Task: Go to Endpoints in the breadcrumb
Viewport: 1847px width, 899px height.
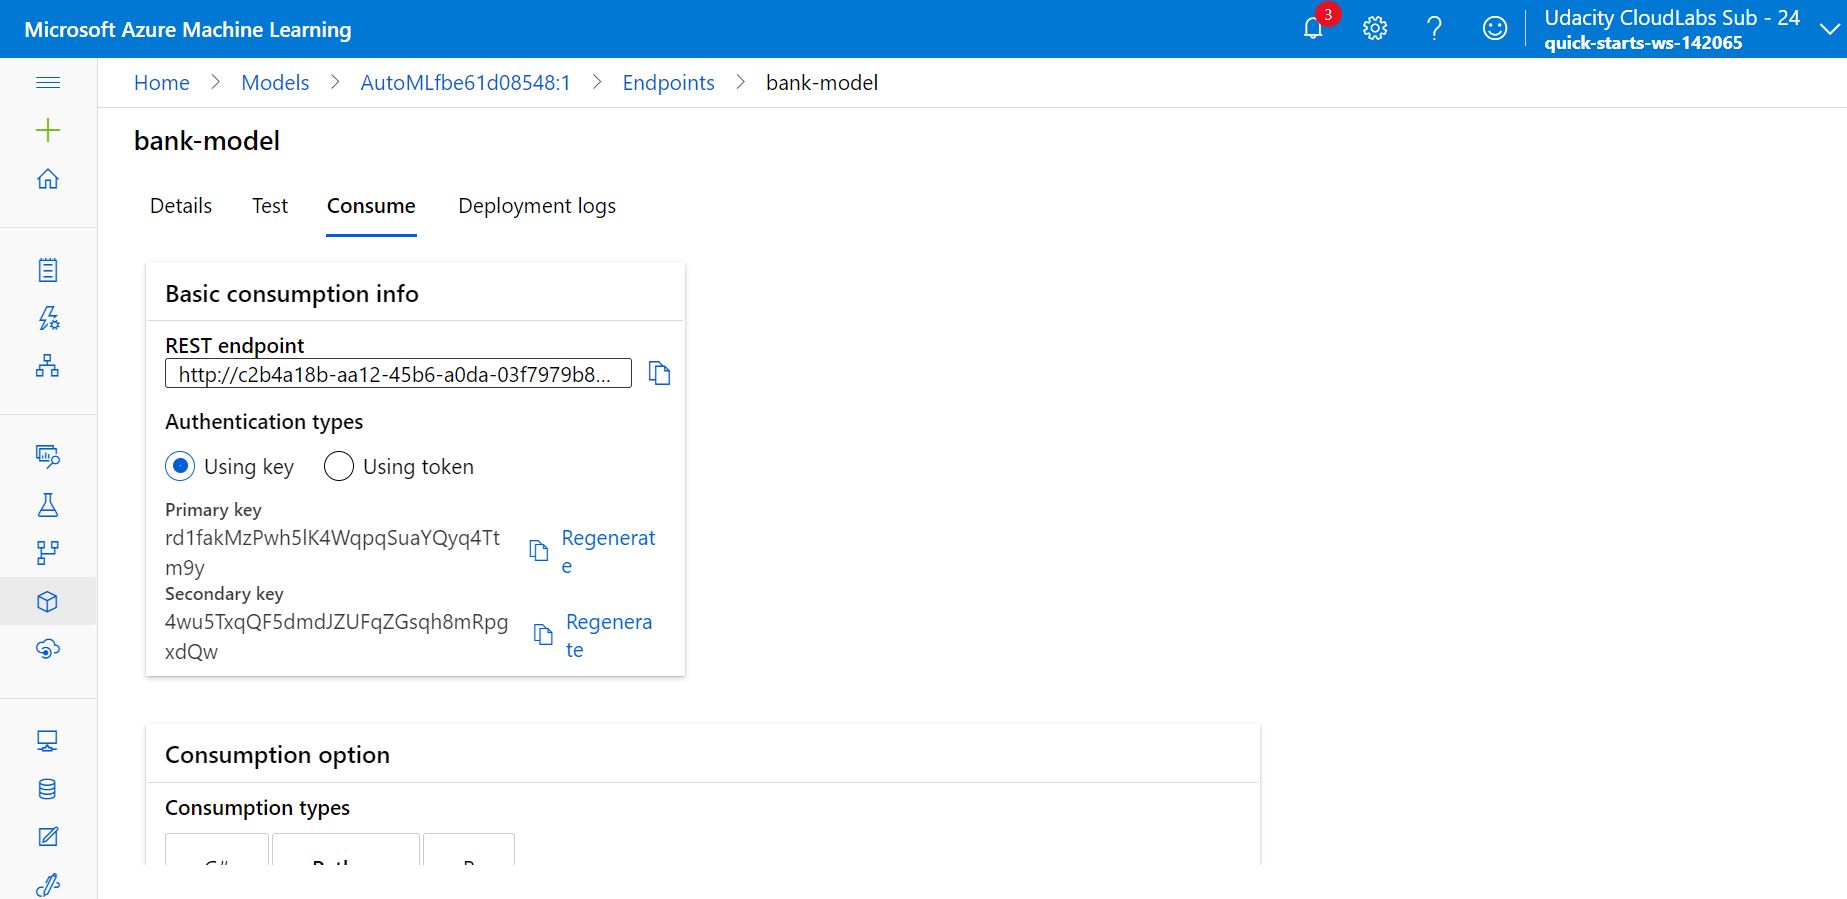Action: click(x=668, y=83)
